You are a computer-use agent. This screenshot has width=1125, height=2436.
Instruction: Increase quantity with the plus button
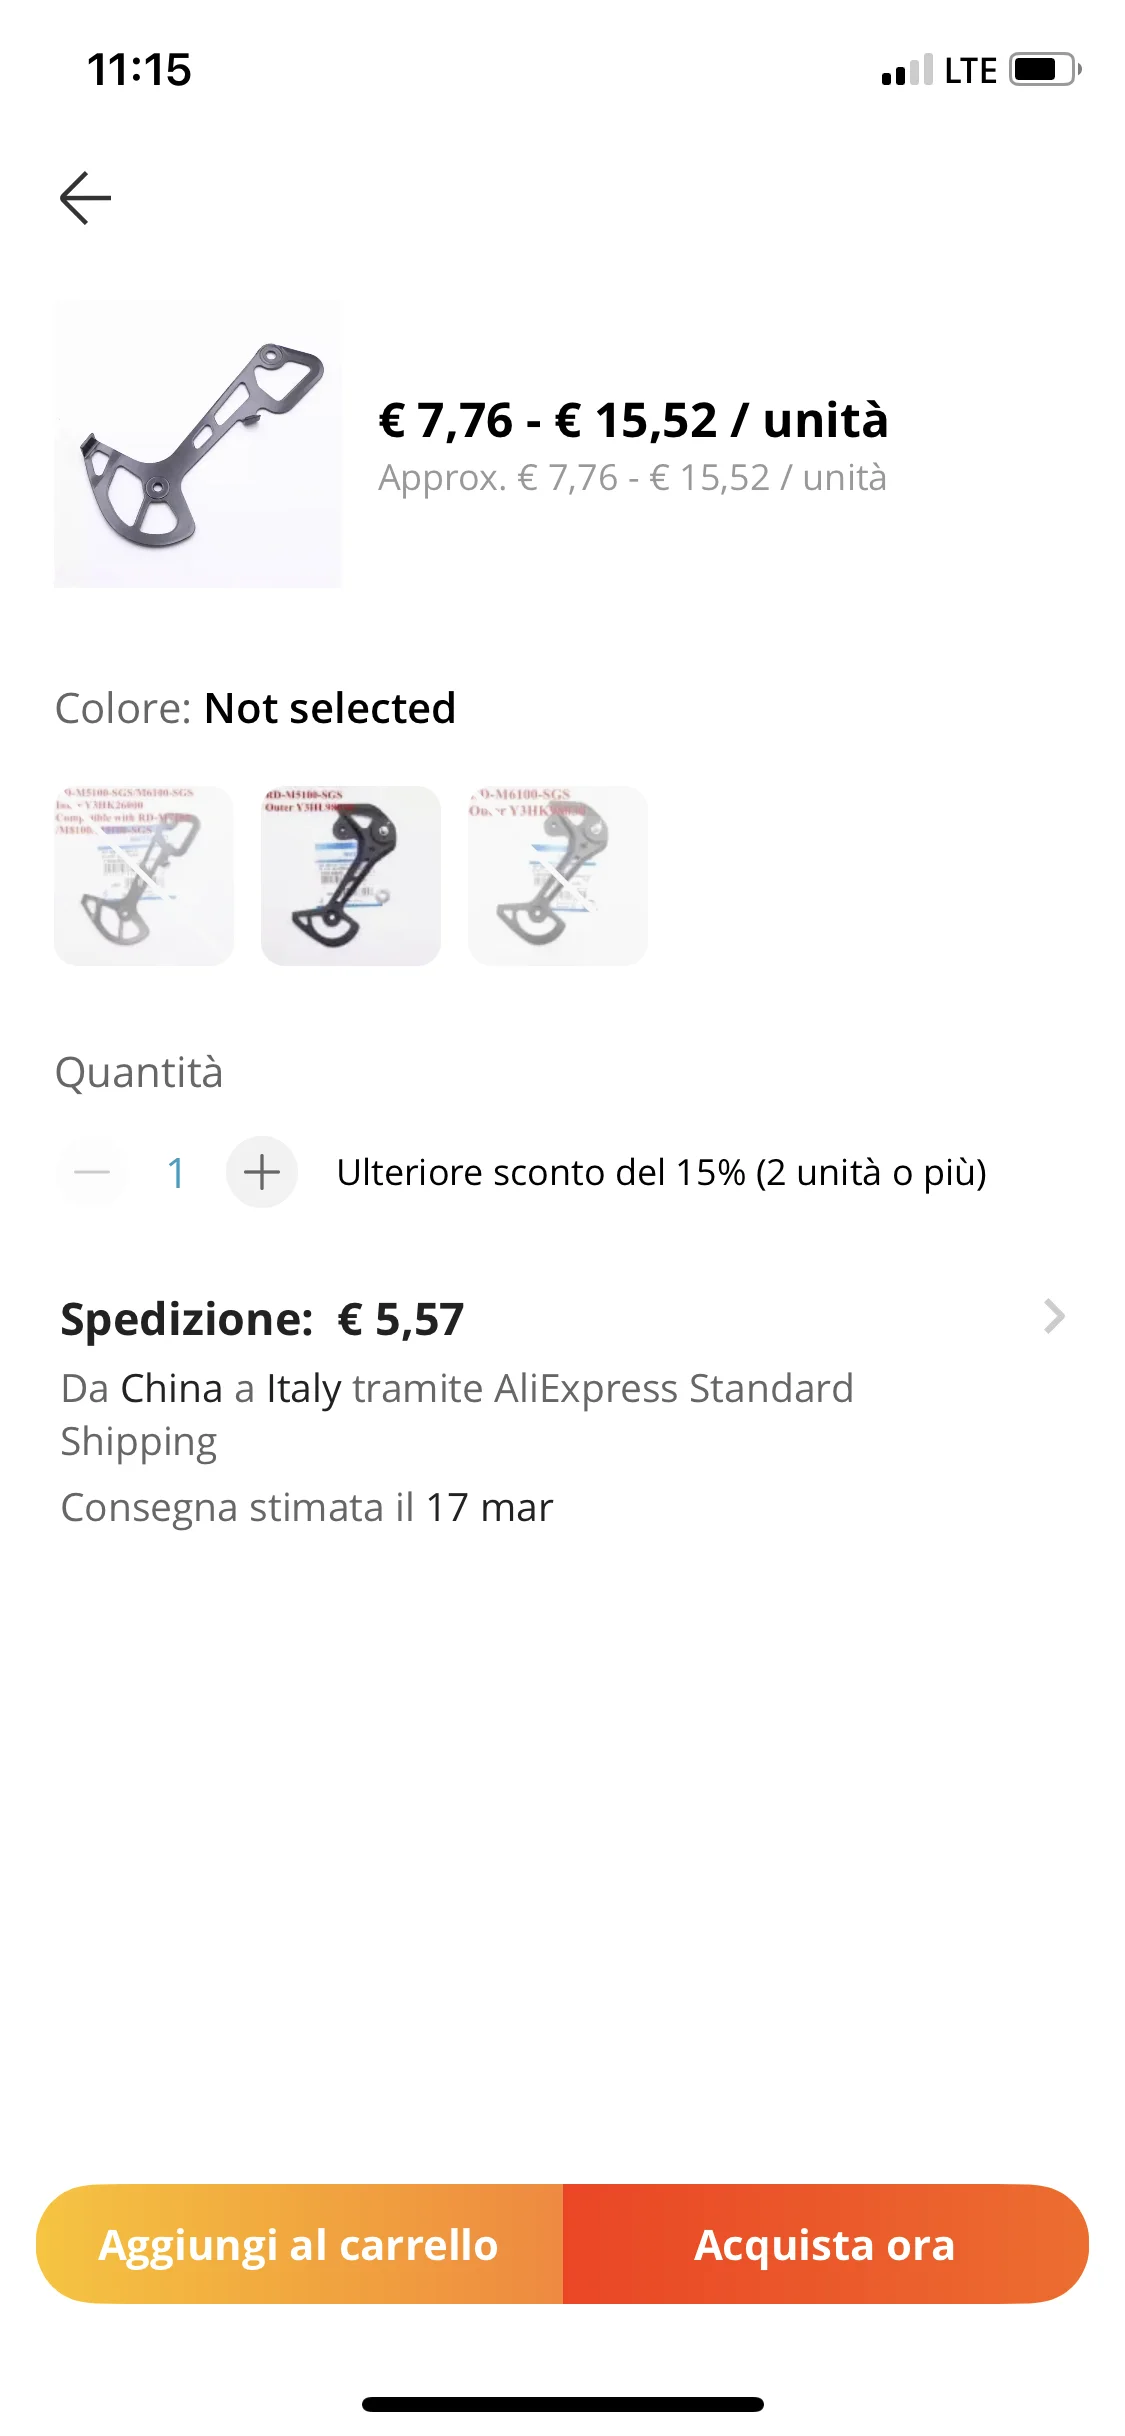point(262,1172)
